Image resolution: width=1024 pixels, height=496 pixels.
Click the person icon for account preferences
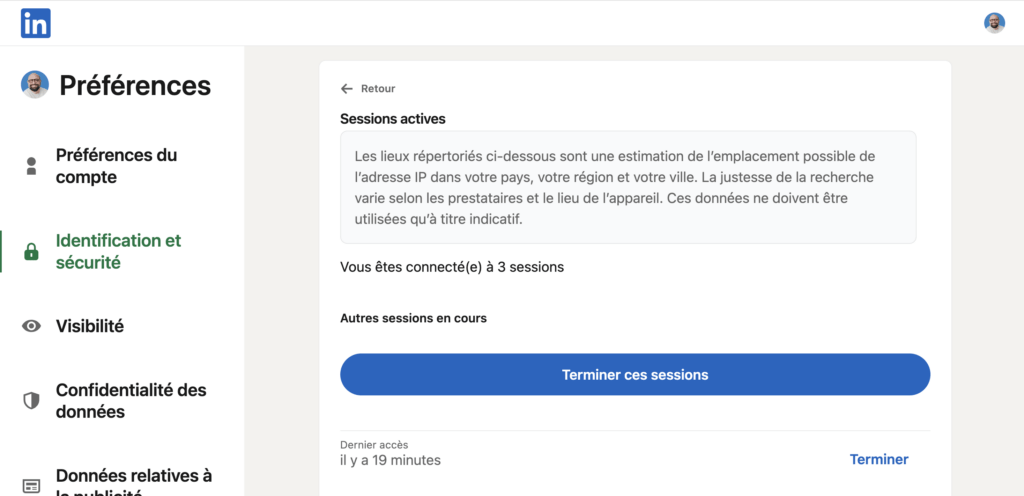pos(32,166)
